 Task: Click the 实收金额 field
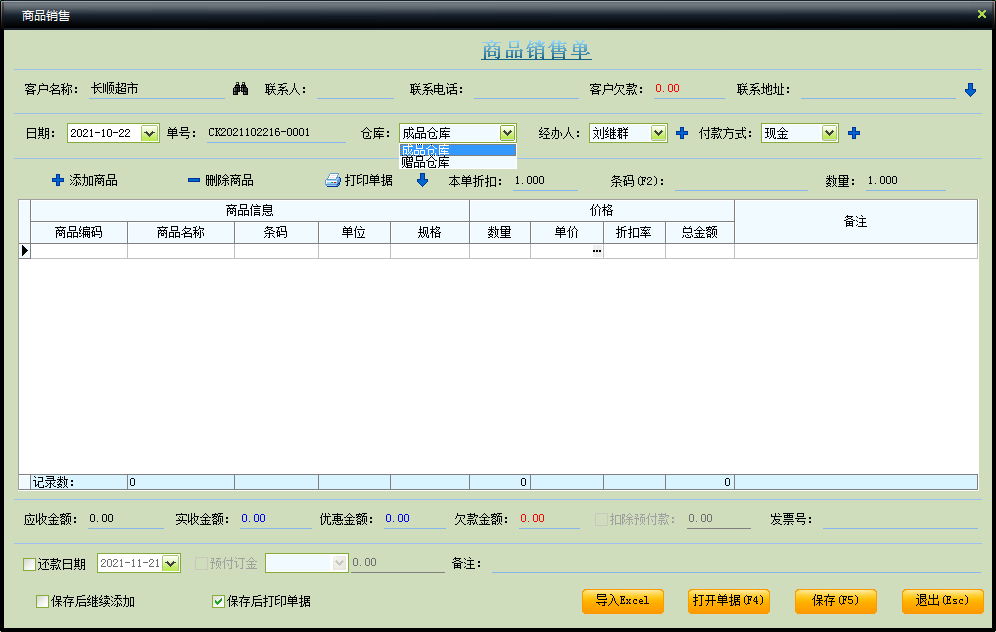(276, 519)
